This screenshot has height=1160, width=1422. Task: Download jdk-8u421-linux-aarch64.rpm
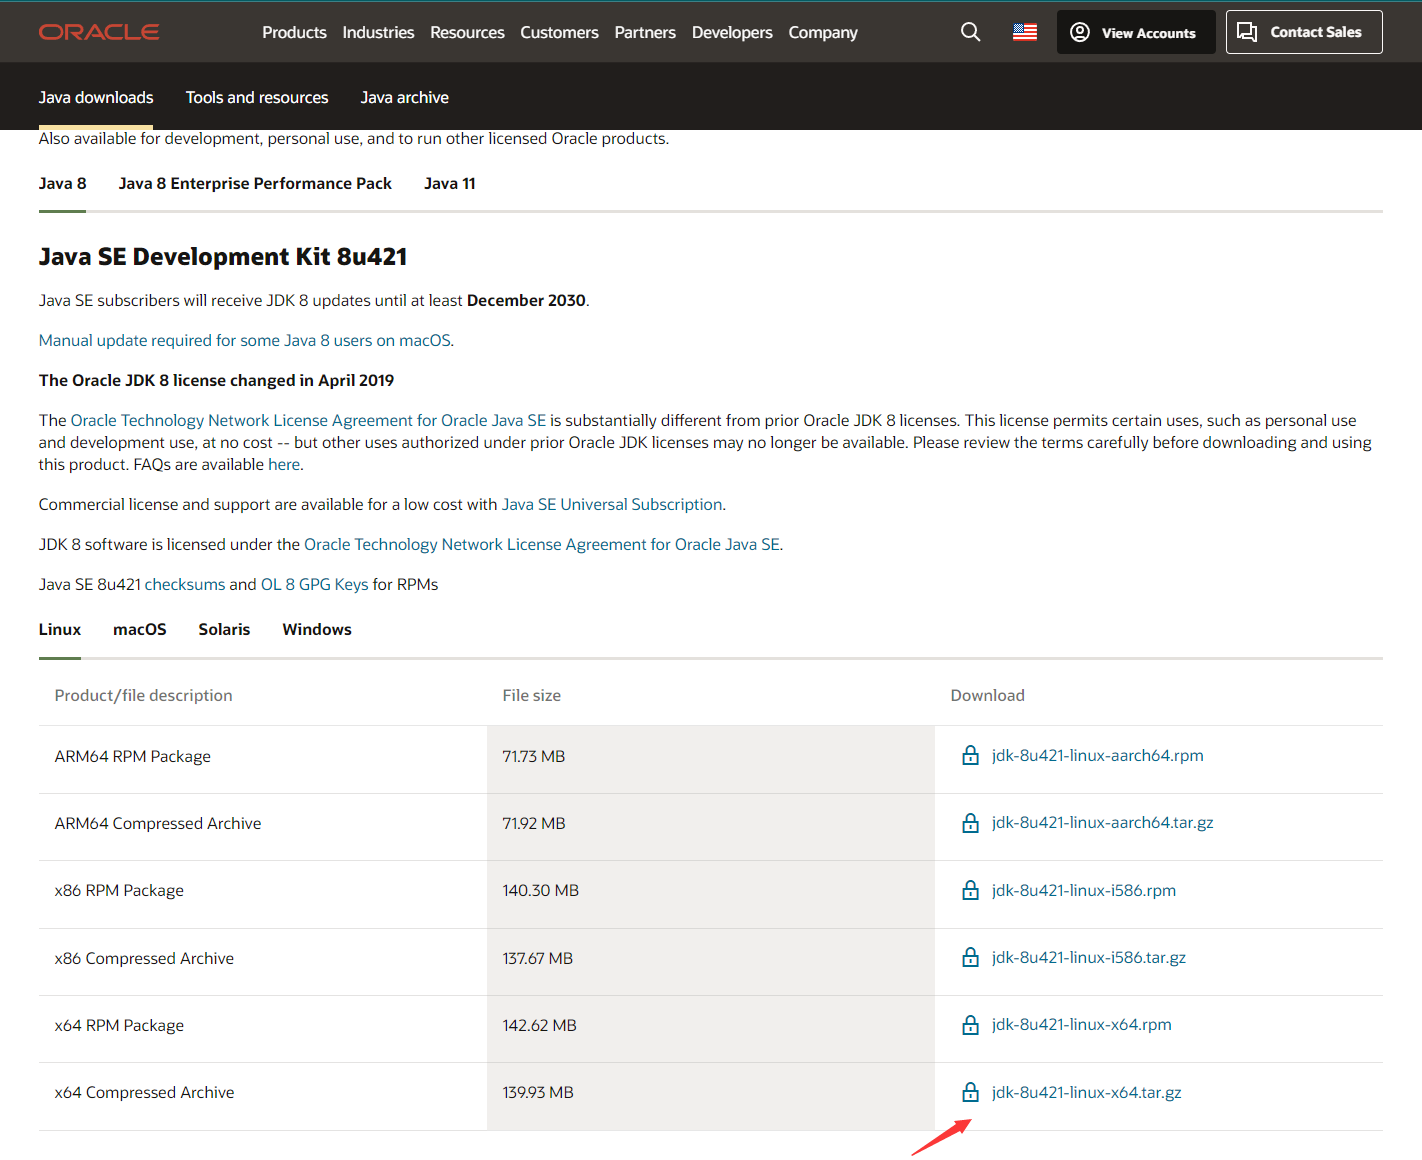pos(1097,755)
